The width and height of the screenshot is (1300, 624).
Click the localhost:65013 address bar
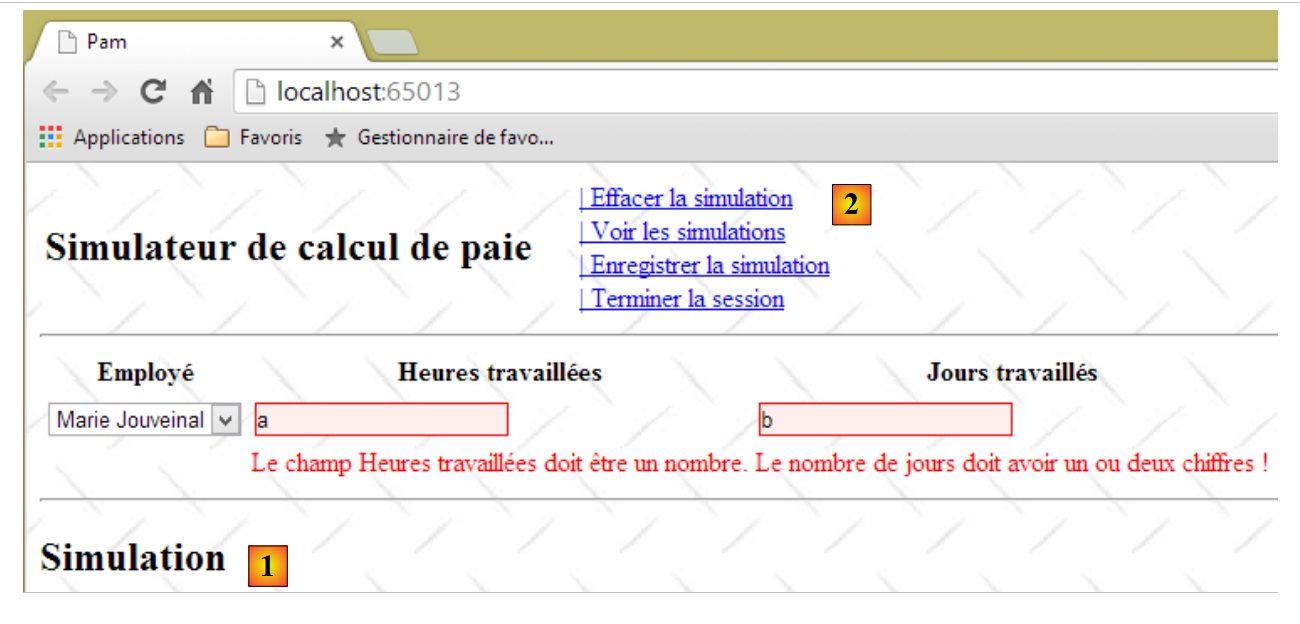click(x=700, y=93)
